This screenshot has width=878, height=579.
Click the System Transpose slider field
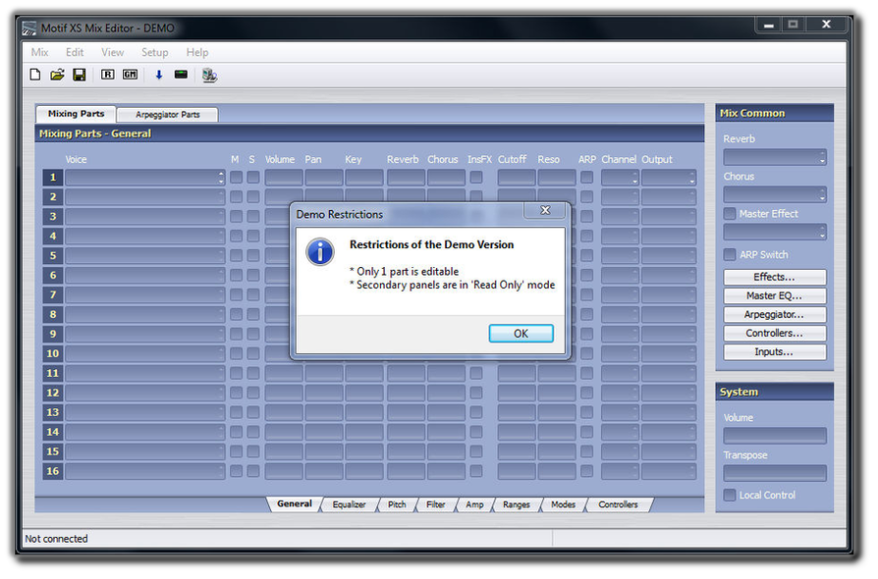pyautogui.click(x=774, y=473)
